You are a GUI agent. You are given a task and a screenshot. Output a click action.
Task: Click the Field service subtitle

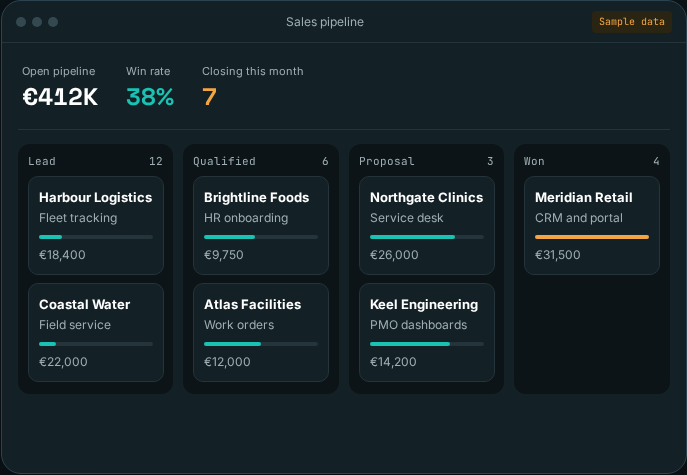[x=75, y=325]
